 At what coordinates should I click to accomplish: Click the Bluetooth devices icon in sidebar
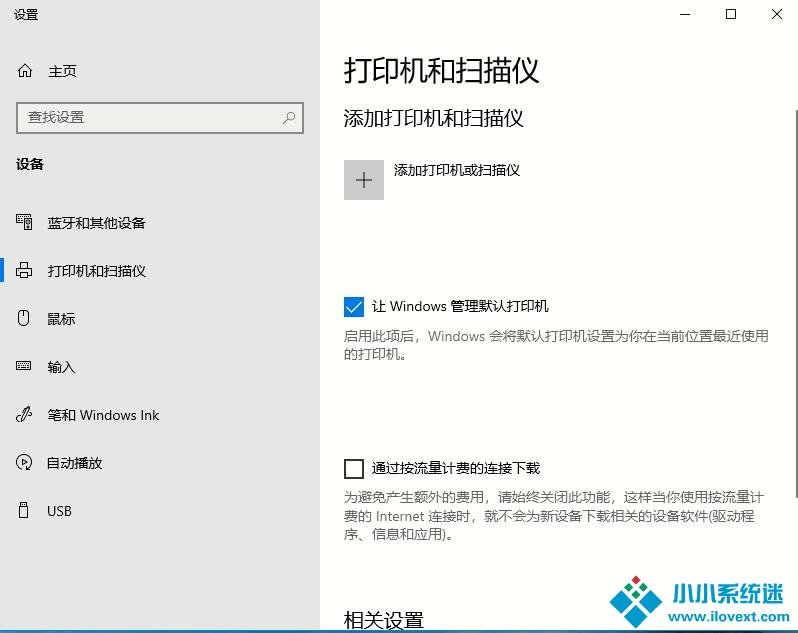click(x=24, y=222)
